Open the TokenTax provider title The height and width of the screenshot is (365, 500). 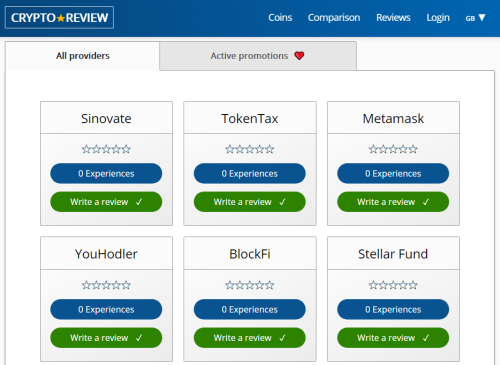point(250,119)
